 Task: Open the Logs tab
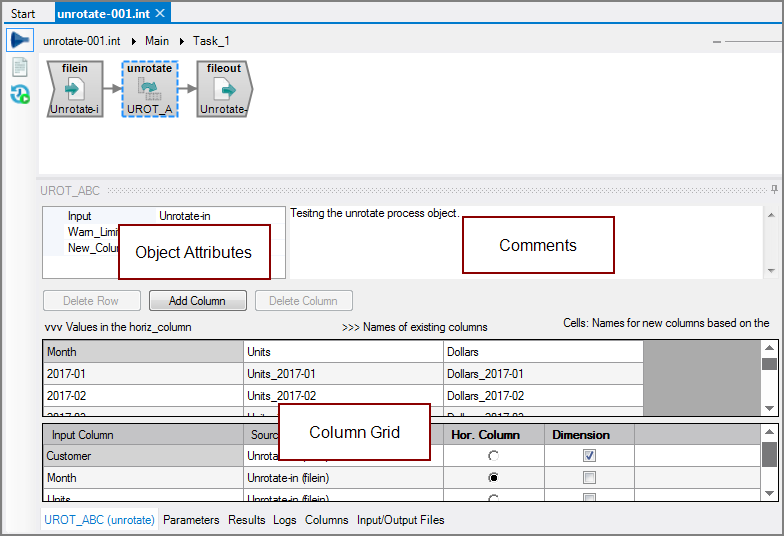click(285, 520)
